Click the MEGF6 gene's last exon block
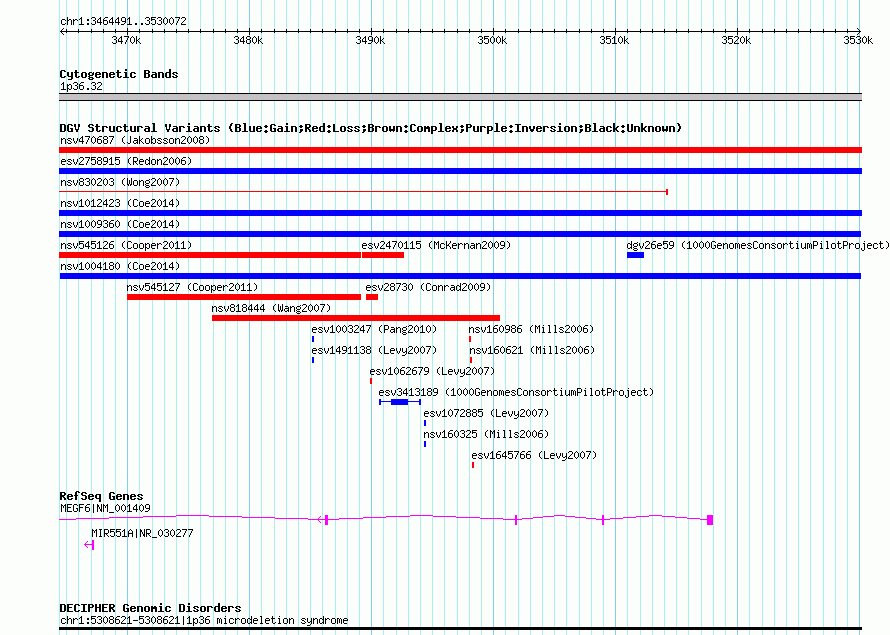The width and height of the screenshot is (890, 635). tap(710, 520)
